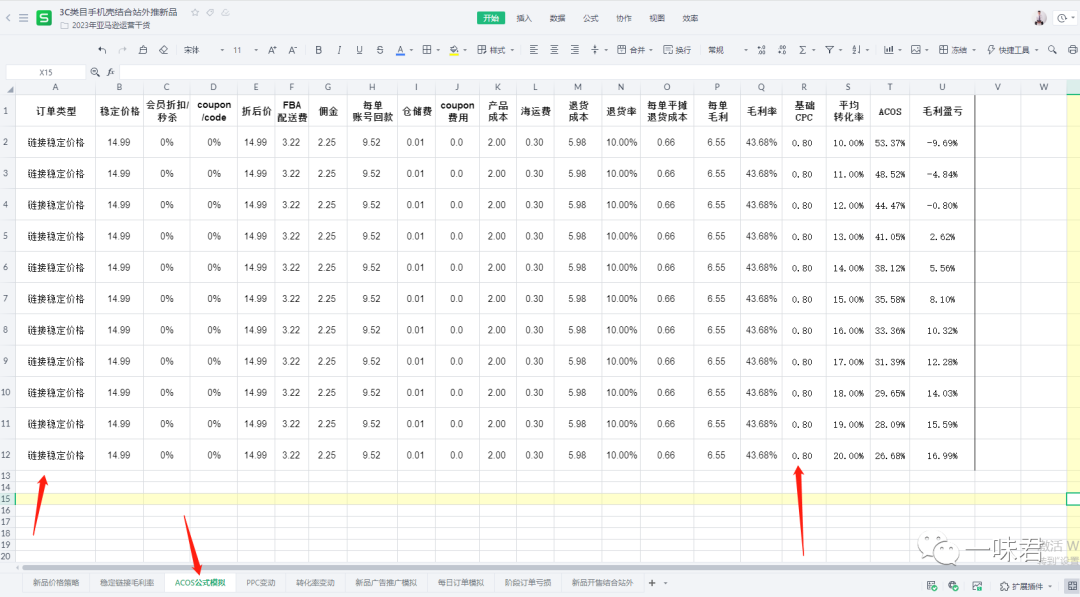The height and width of the screenshot is (597, 1080).
Task: Toggle italic formatting
Action: (339, 50)
